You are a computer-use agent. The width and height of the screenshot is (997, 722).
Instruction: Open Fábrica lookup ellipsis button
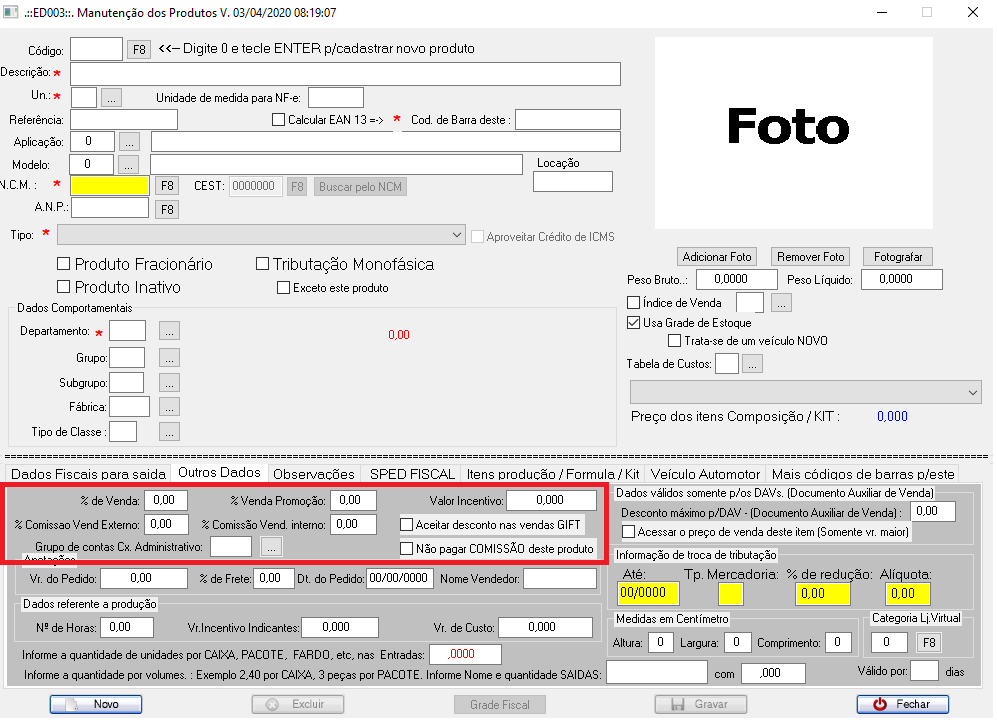point(169,407)
